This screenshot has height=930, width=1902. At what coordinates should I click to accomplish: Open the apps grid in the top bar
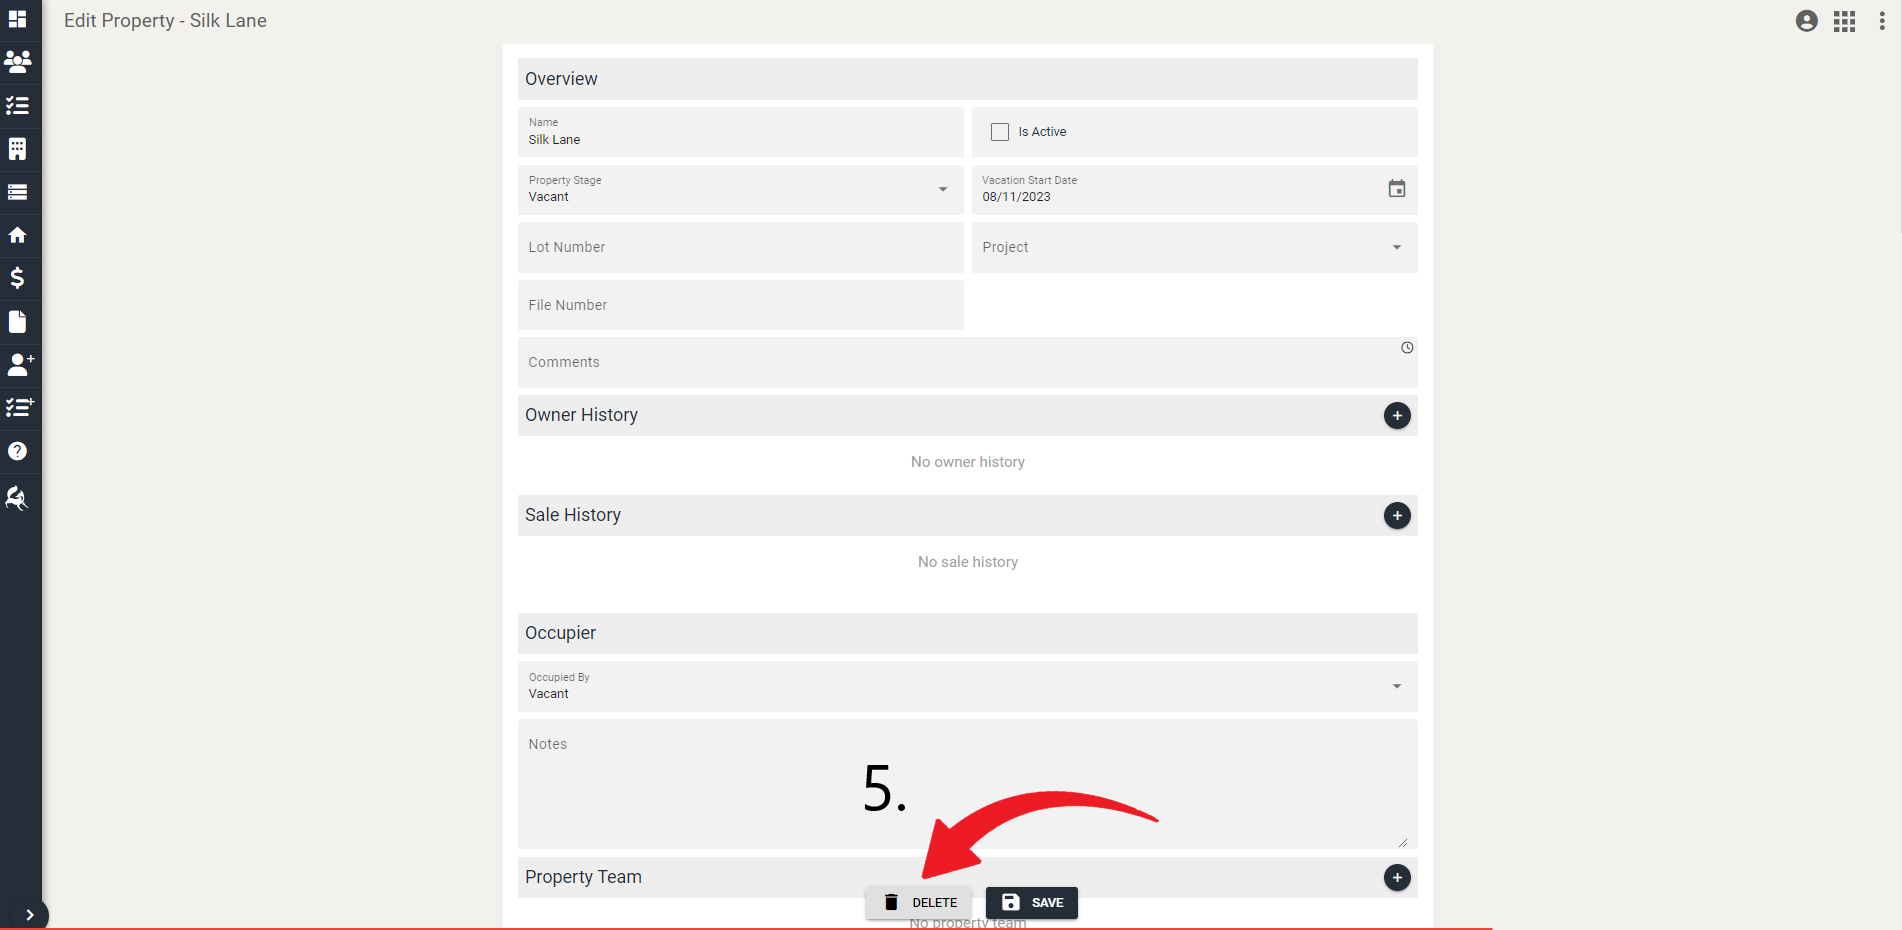point(1844,20)
